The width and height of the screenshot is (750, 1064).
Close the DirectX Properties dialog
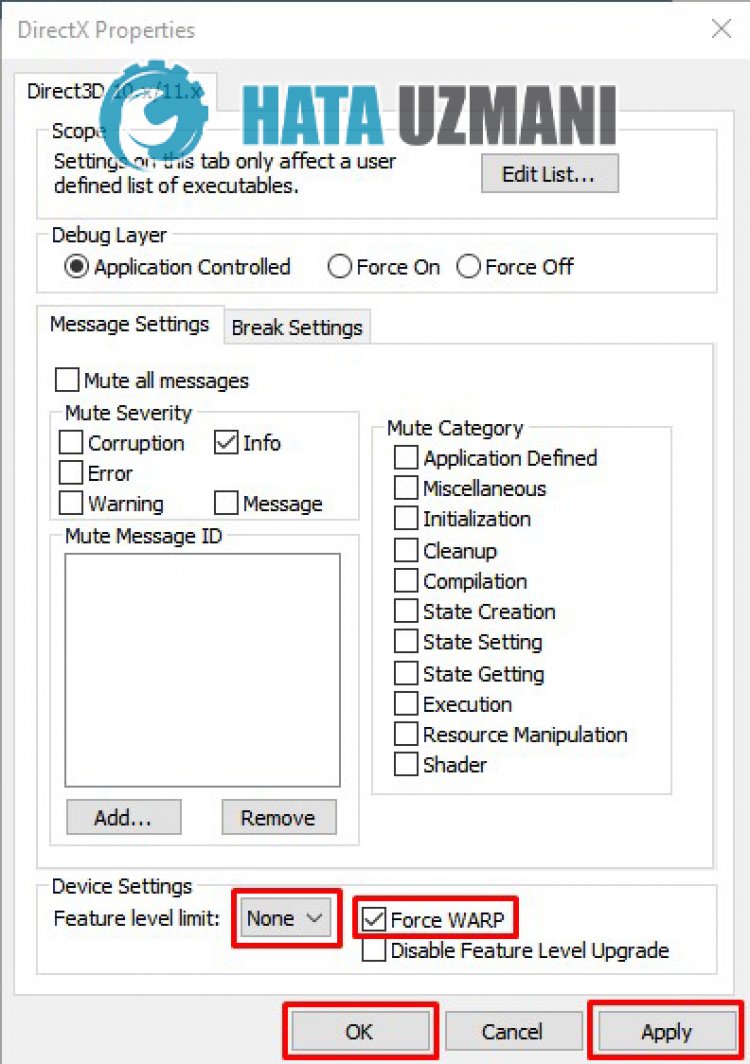point(721,29)
